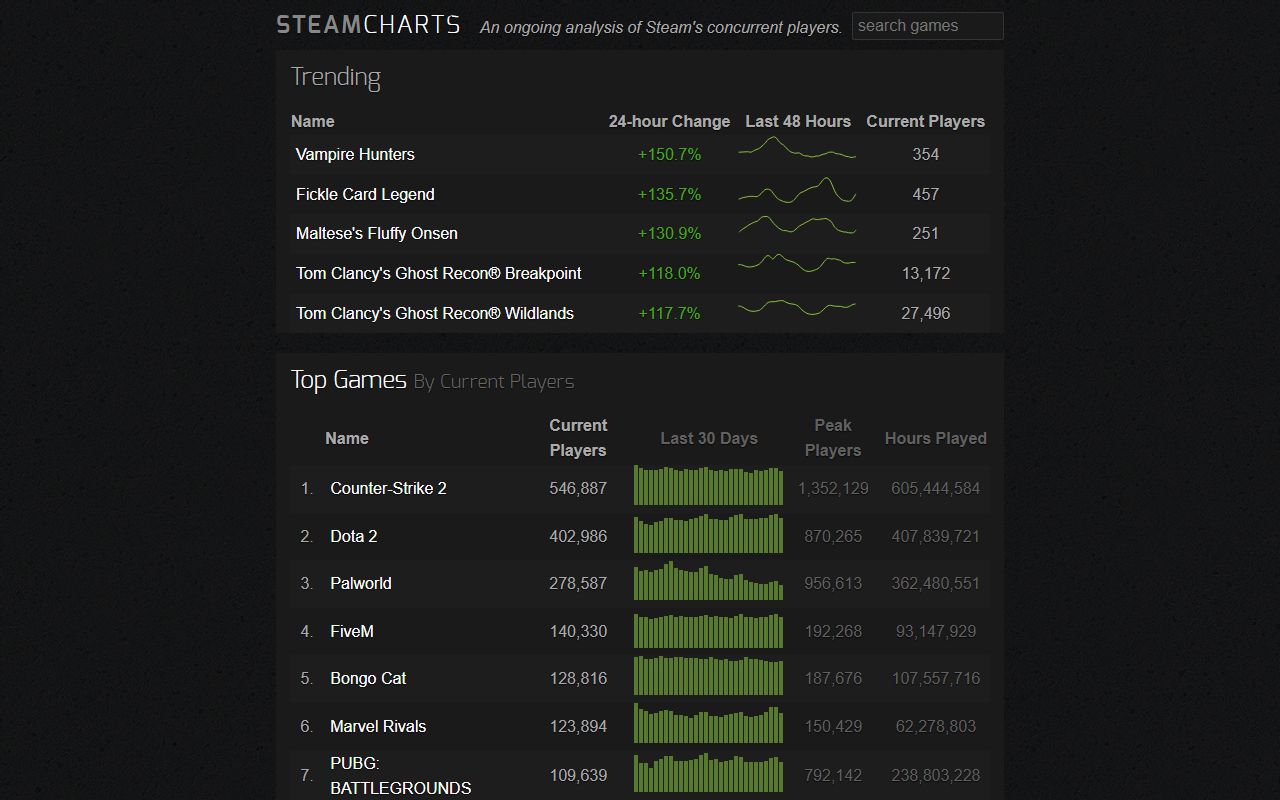
Task: Open Marvel Rivals game page
Action: [x=378, y=726]
